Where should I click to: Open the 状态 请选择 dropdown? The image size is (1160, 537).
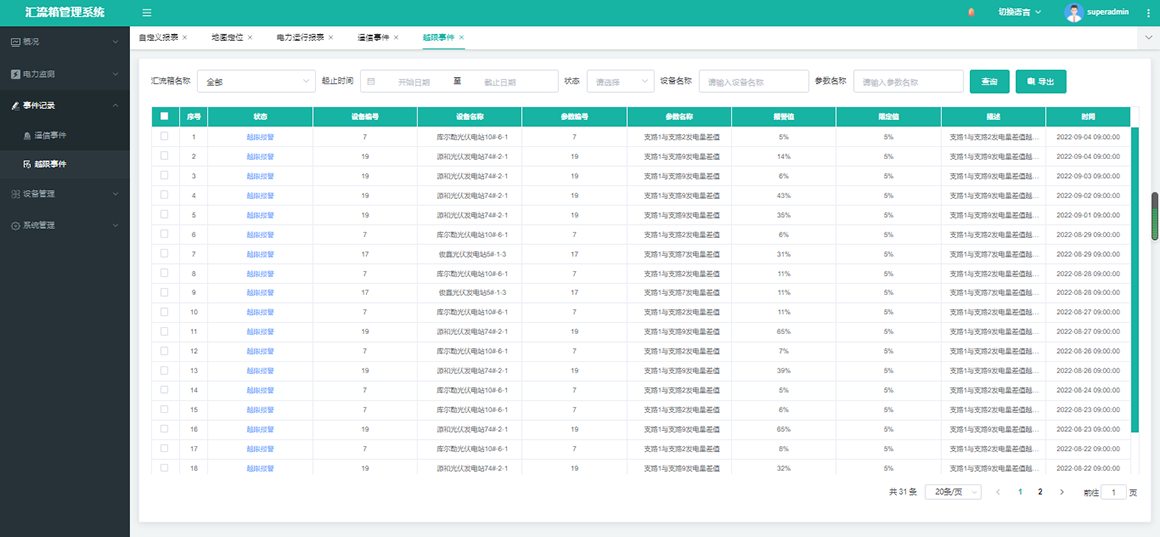point(621,81)
